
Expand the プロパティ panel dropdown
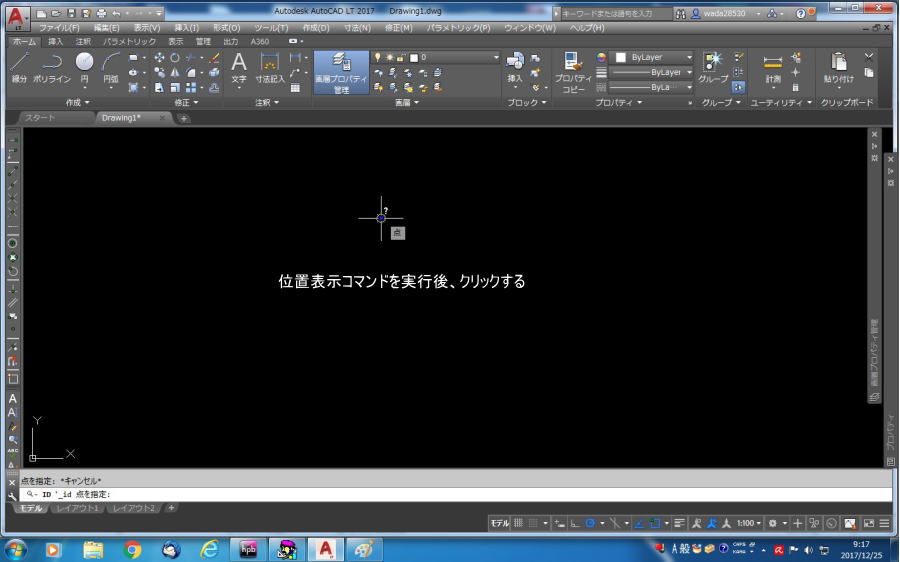[618, 102]
